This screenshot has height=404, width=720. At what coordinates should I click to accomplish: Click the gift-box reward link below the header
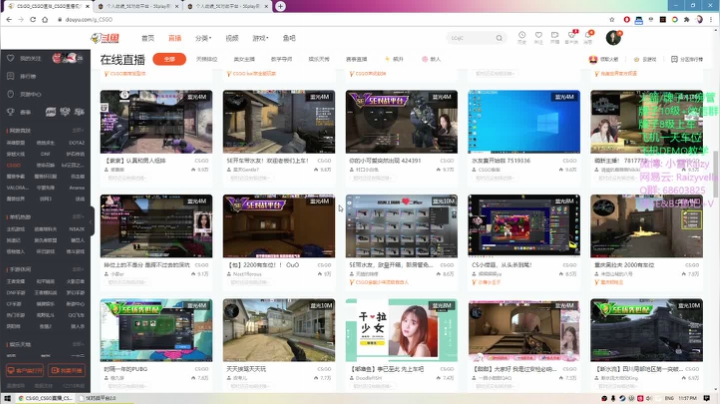click(x=603, y=59)
